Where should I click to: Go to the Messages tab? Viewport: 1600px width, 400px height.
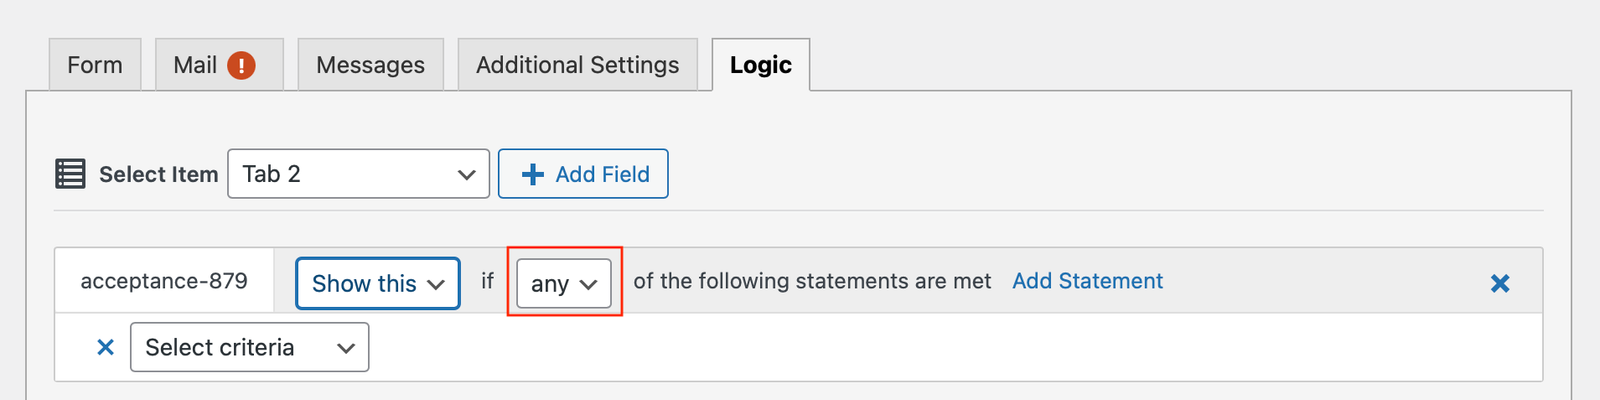(x=370, y=65)
